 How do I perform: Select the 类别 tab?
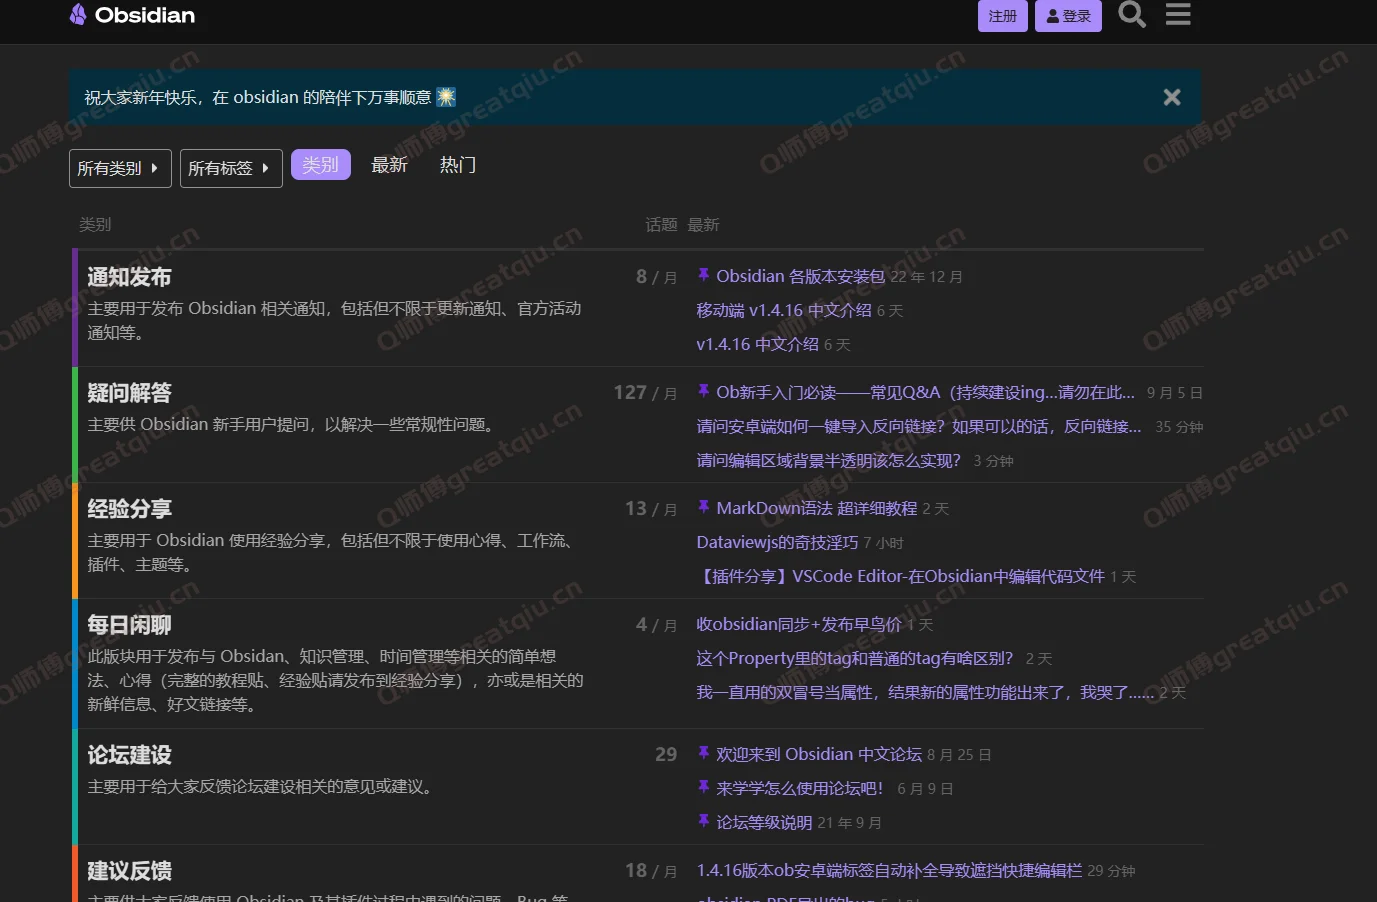[320, 165]
